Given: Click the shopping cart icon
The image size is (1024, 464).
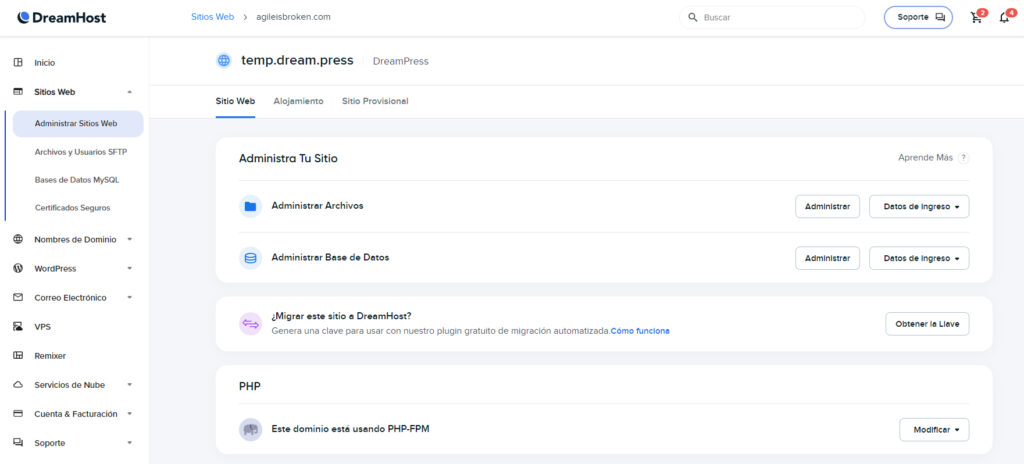Looking at the screenshot, I should click(975, 18).
